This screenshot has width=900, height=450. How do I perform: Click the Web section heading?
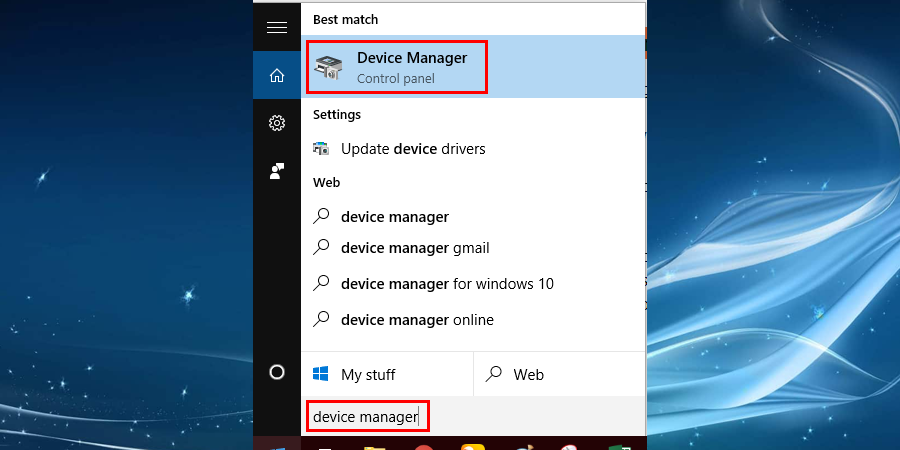coord(327,183)
